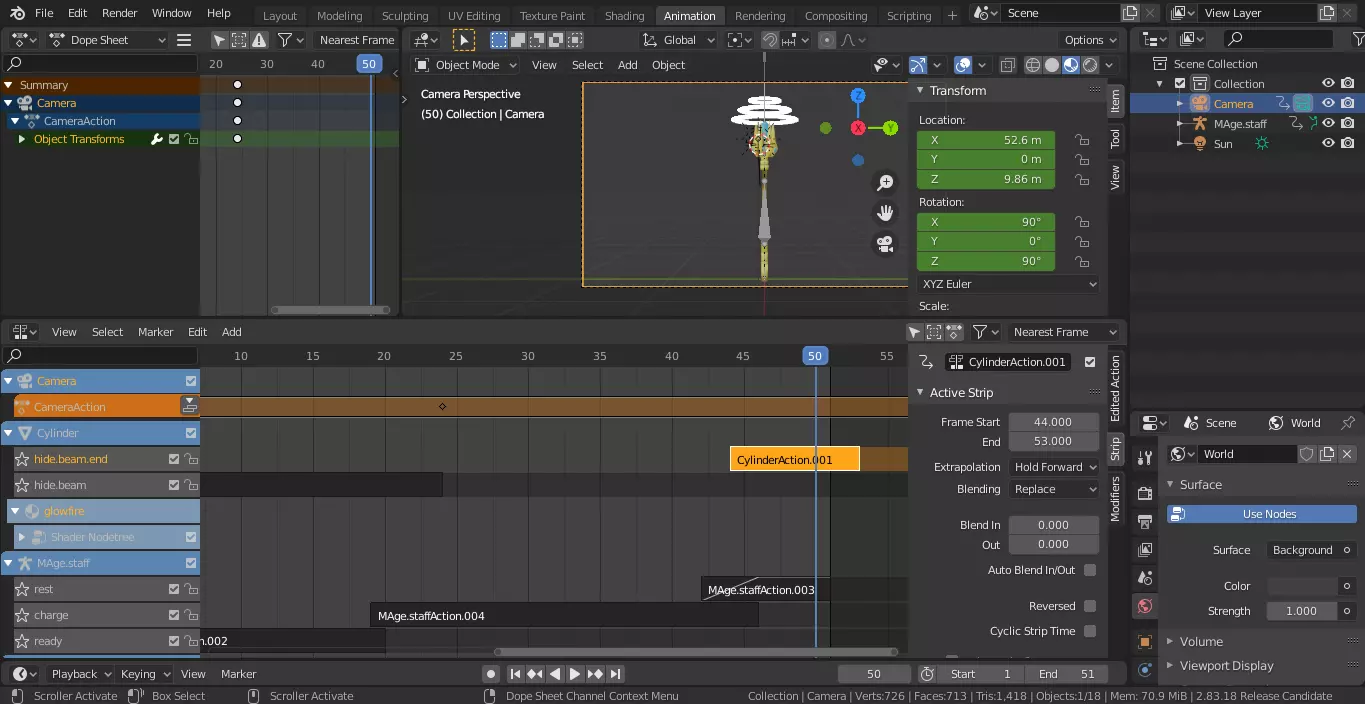1365x704 pixels.
Task: Open Object properties orange square icon
Action: (1145, 641)
